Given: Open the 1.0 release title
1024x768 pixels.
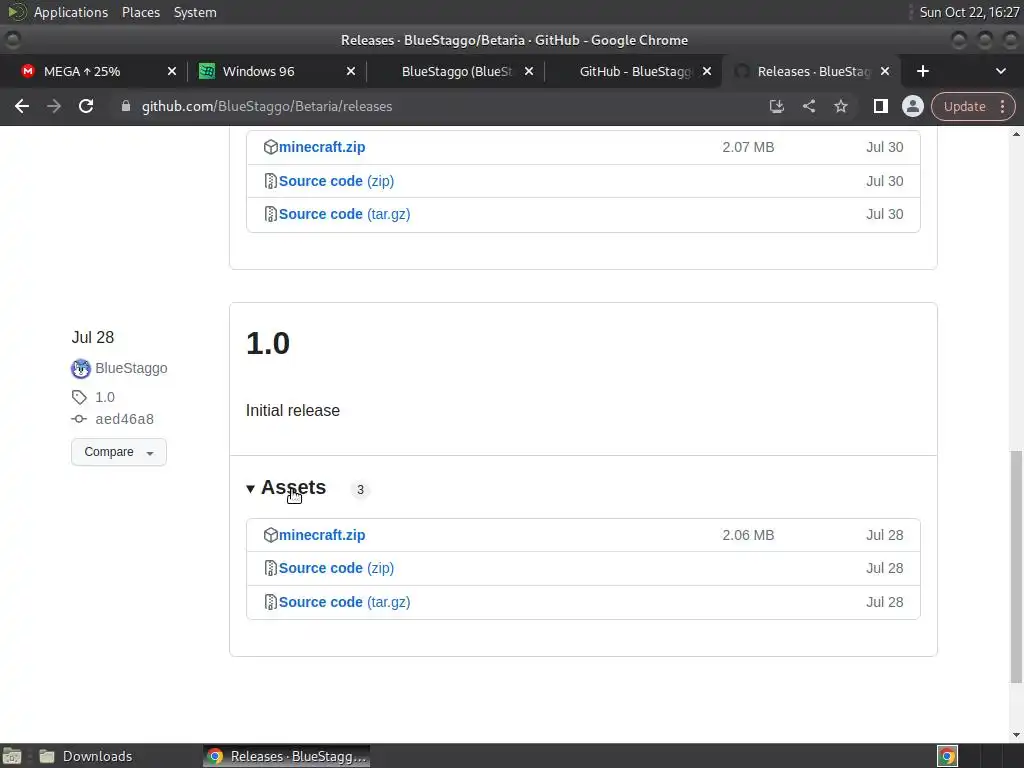Looking at the screenshot, I should (x=268, y=344).
